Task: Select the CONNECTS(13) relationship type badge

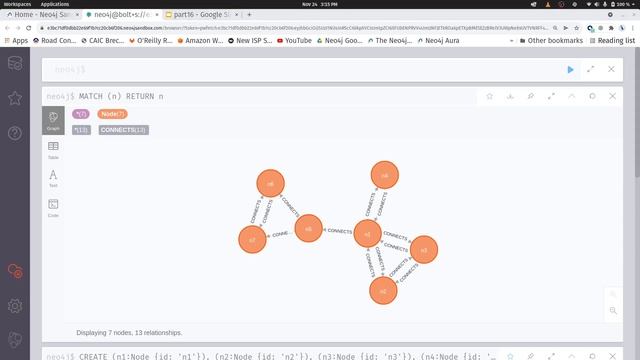Action: coord(123,130)
